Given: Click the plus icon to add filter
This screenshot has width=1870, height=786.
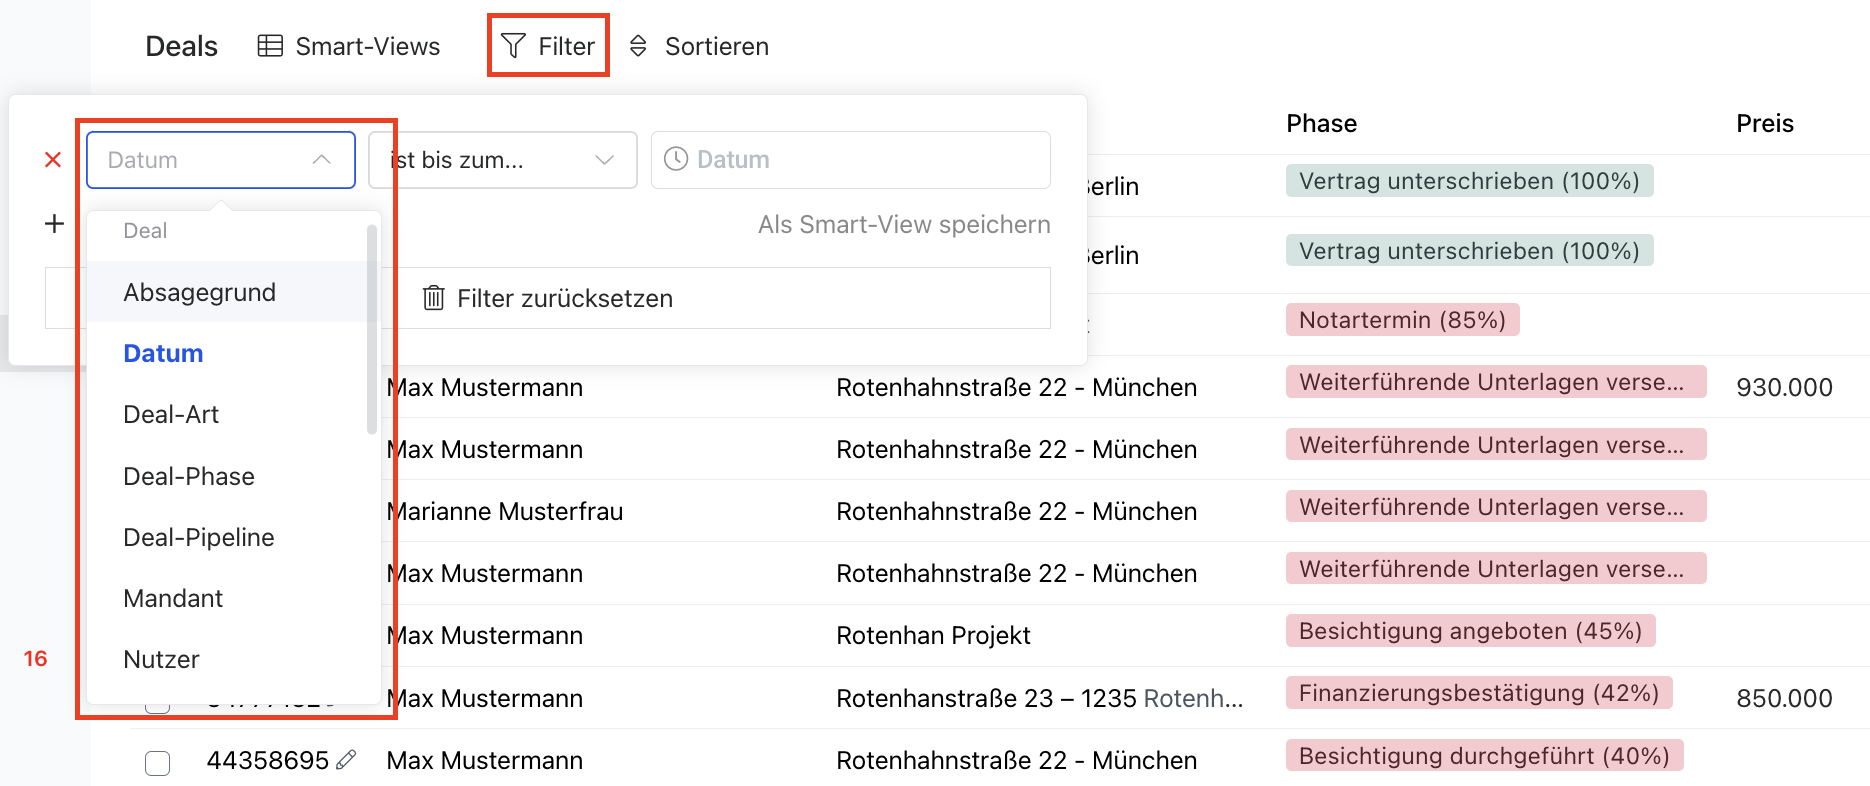Looking at the screenshot, I should tap(54, 223).
